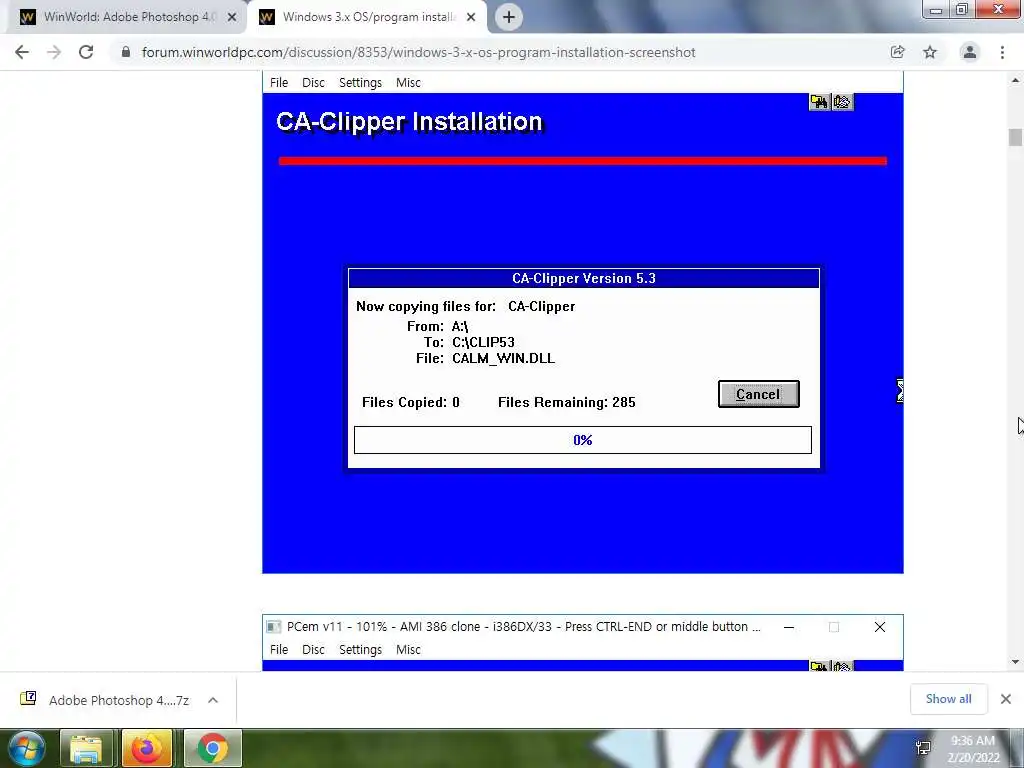Open Chrome's three-dot menu
The height and width of the screenshot is (768, 1024).
(x=1002, y=52)
